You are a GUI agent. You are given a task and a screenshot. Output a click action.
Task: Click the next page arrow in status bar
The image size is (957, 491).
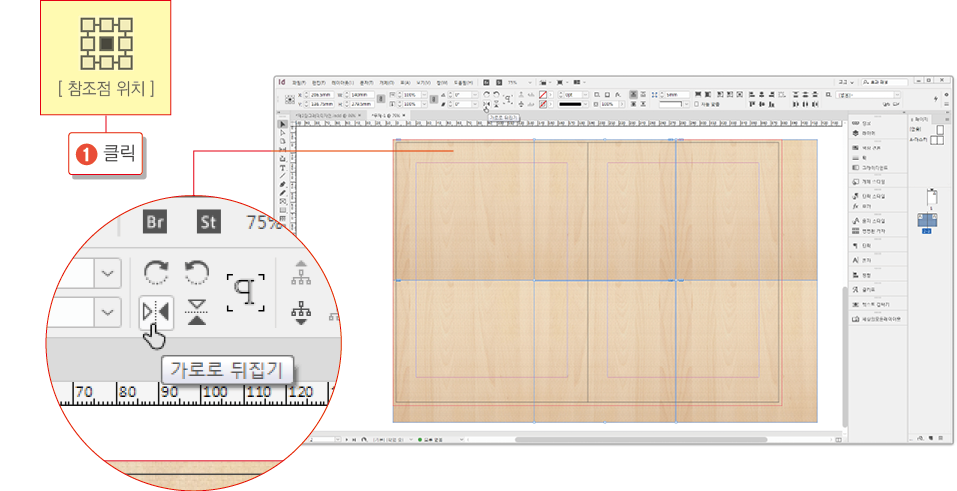[347, 440]
